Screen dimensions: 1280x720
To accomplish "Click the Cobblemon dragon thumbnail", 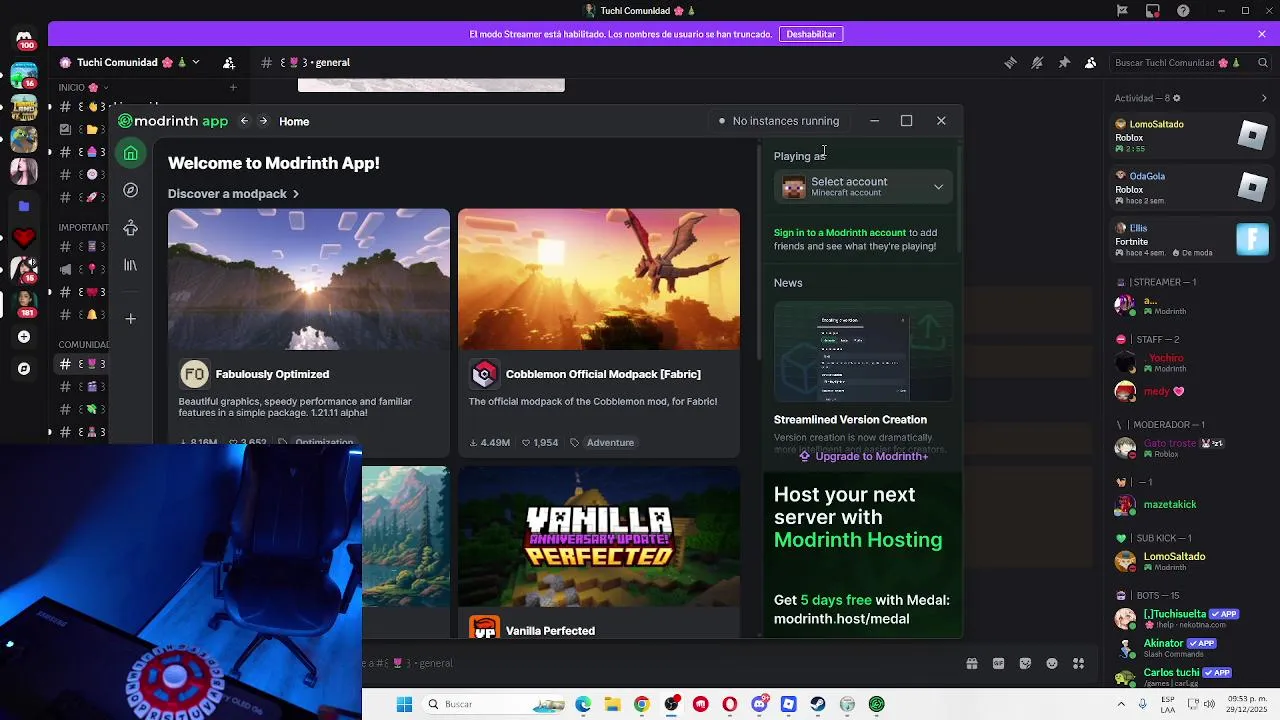I will click(x=599, y=279).
